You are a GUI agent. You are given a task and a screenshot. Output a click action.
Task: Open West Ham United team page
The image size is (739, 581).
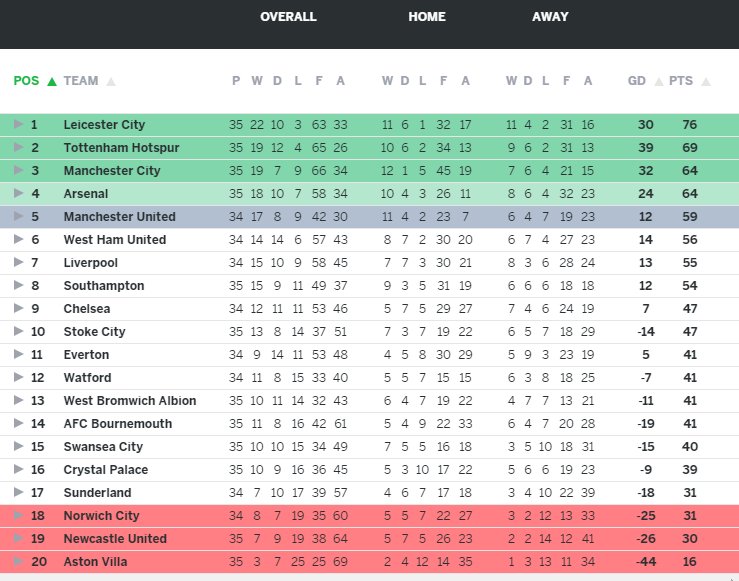[115, 240]
